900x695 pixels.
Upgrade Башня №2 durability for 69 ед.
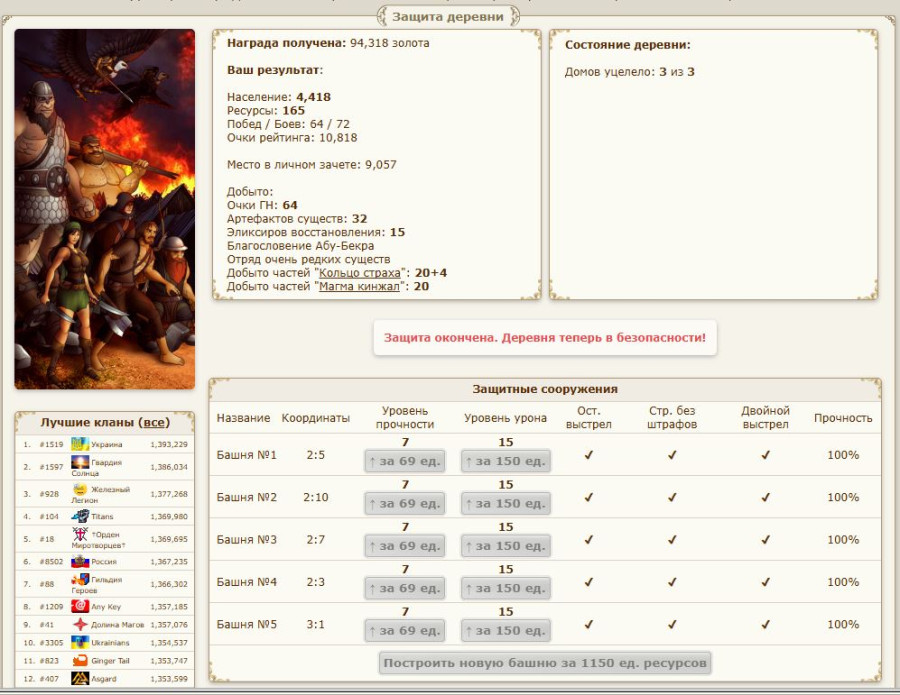pos(405,503)
